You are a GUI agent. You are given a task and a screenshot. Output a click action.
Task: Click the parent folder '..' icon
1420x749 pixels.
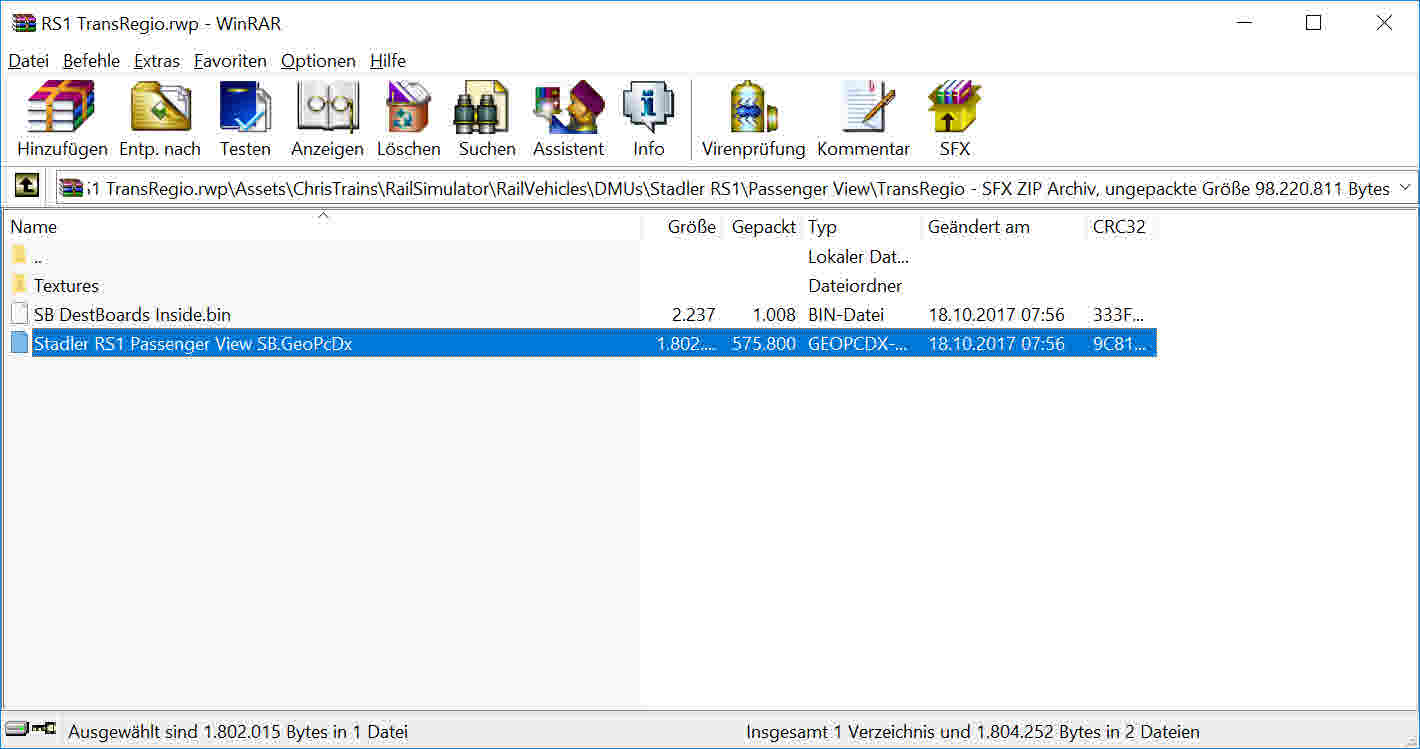[x=19, y=256]
